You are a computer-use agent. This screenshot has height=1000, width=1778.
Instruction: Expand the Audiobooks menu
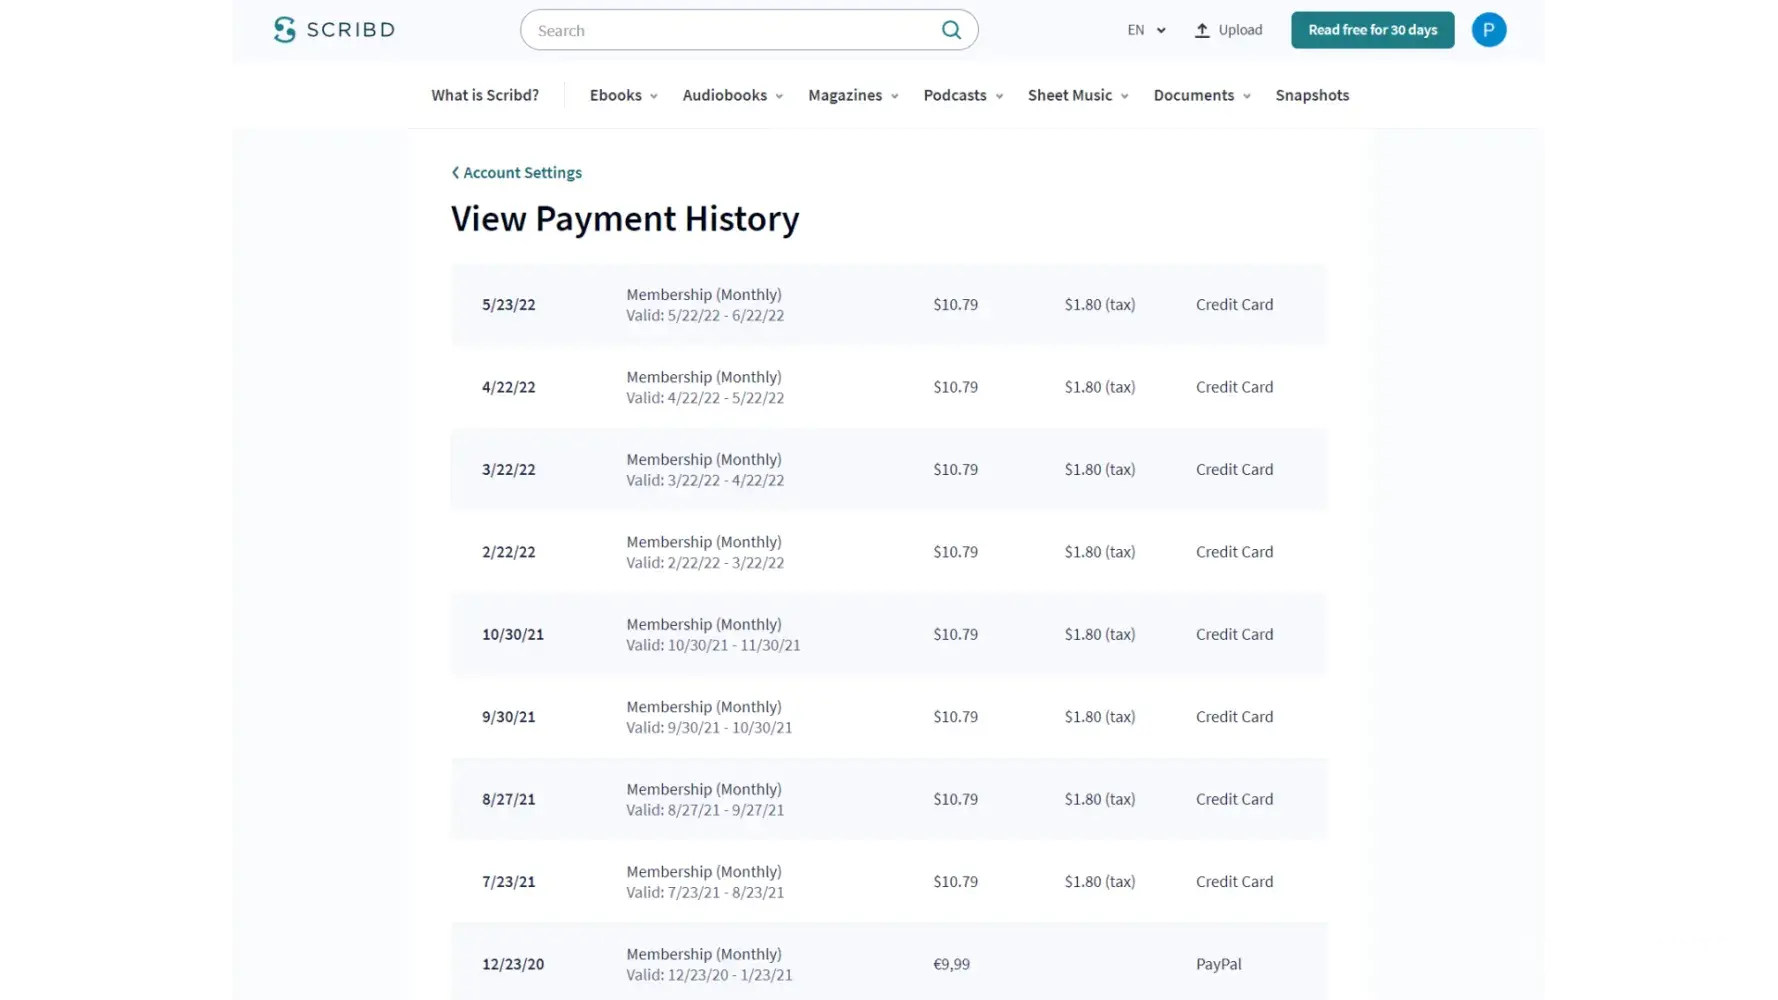click(732, 95)
